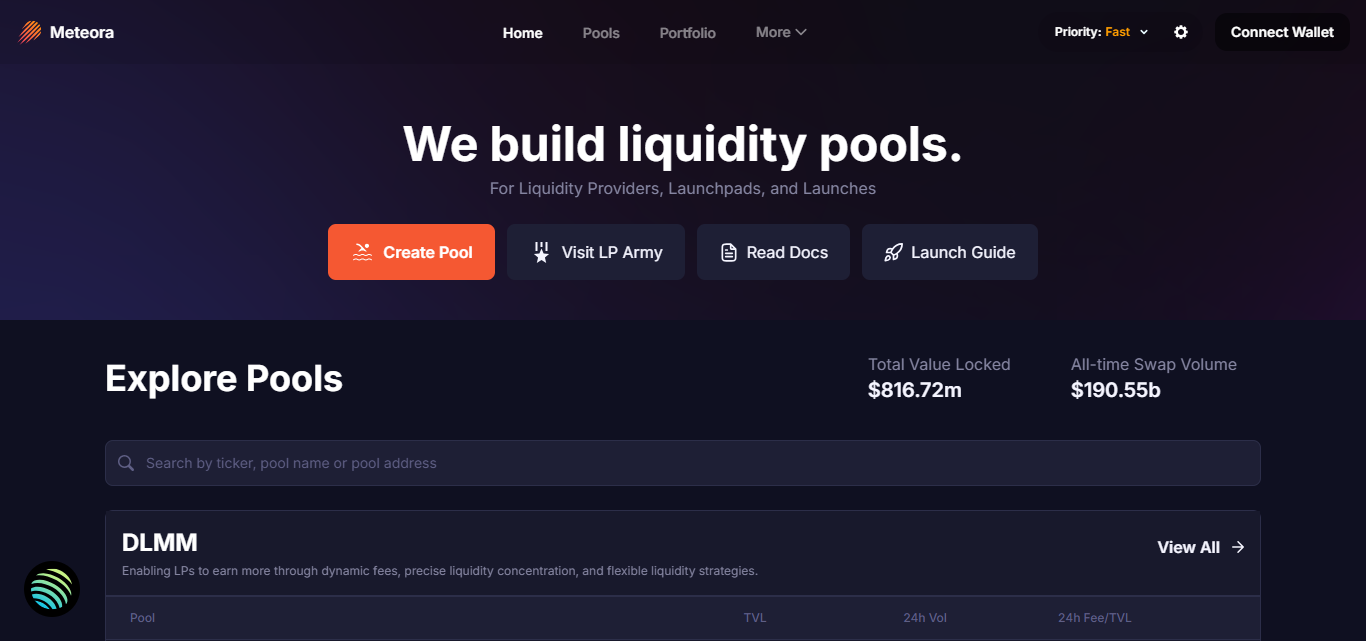Click the rocket icon on Launch Guide

[893, 252]
